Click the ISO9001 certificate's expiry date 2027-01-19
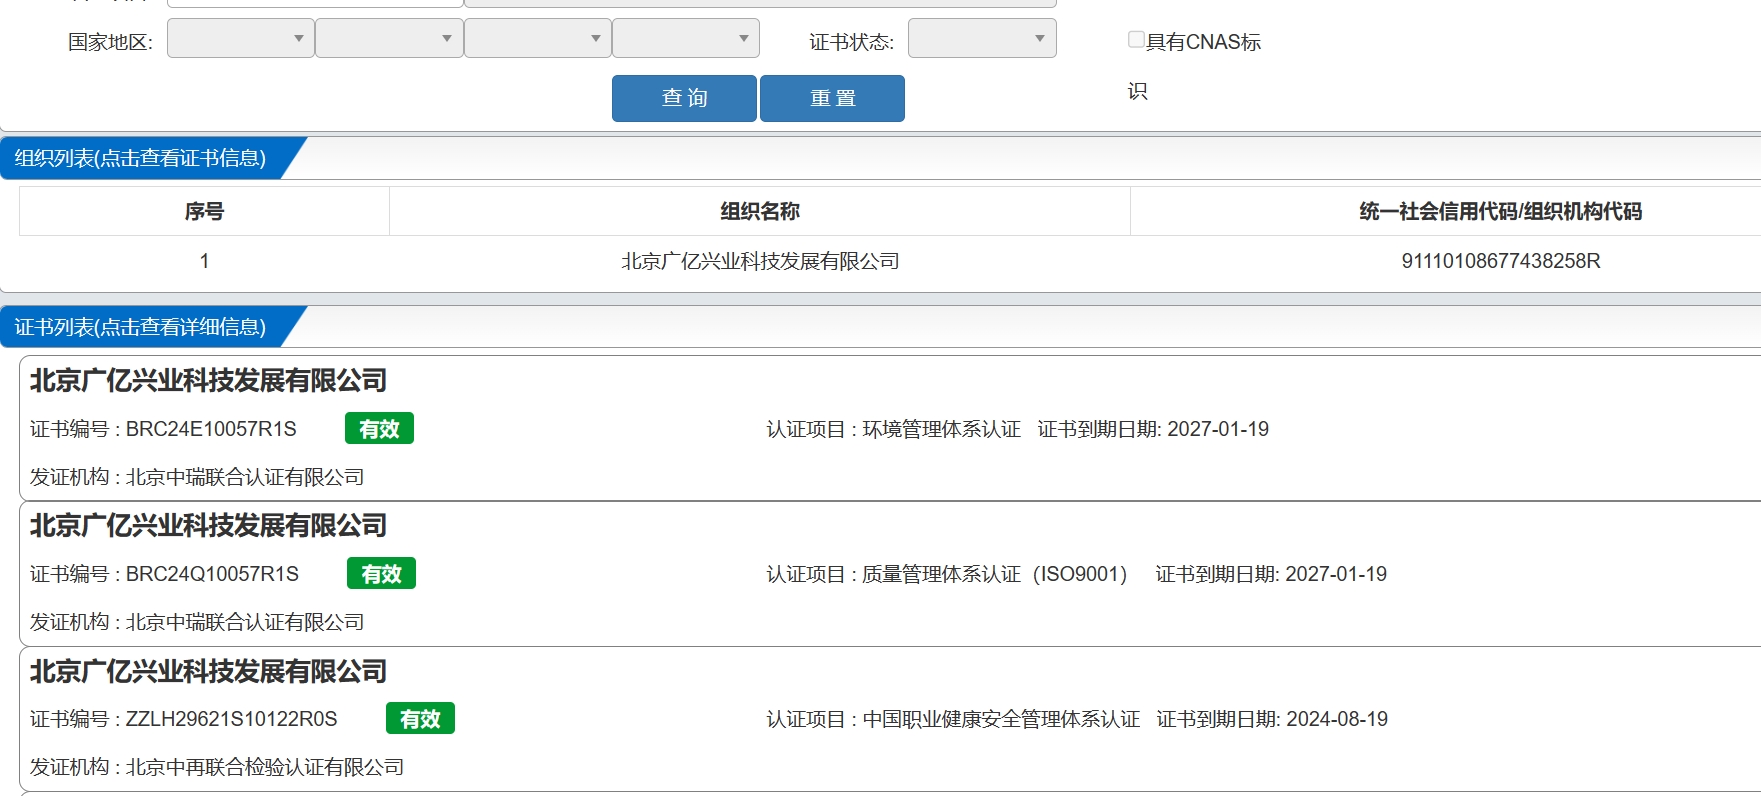The width and height of the screenshot is (1761, 796). tap(1336, 574)
